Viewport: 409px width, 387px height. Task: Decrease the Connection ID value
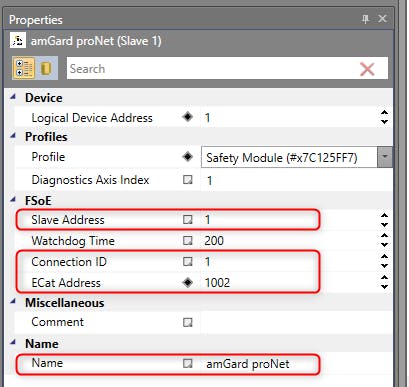[x=384, y=266]
